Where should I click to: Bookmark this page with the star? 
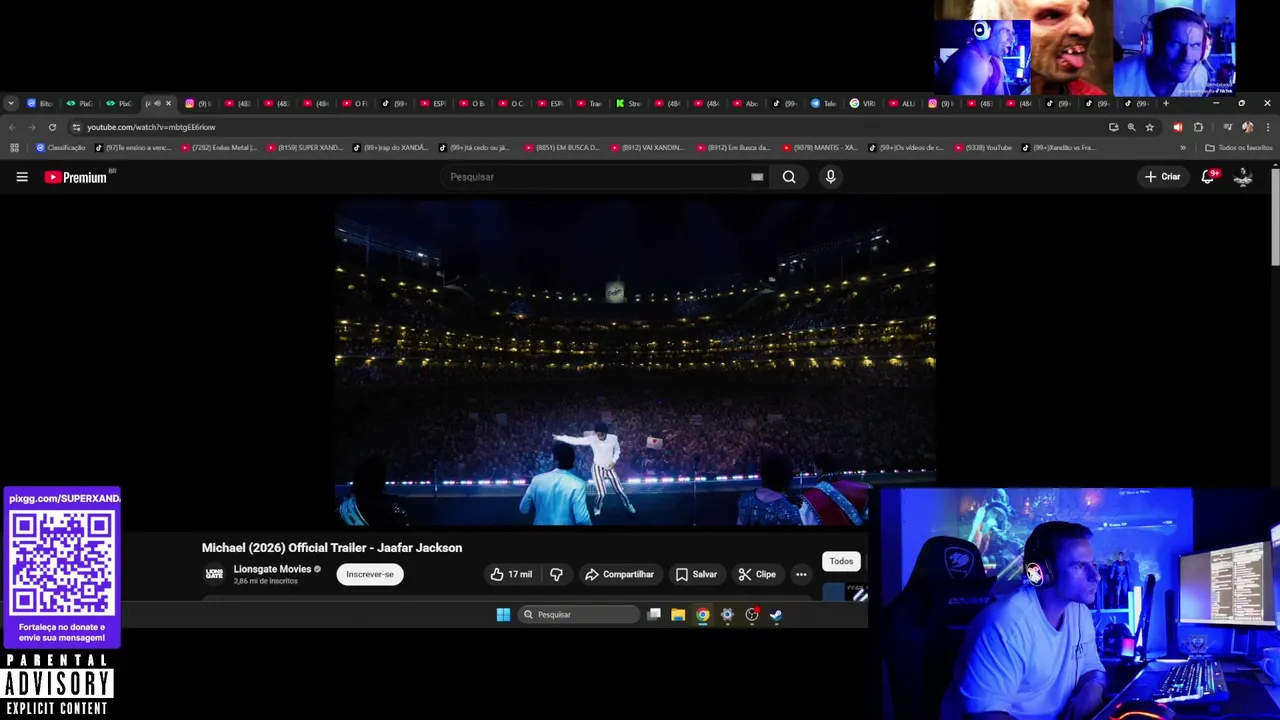click(x=1150, y=127)
